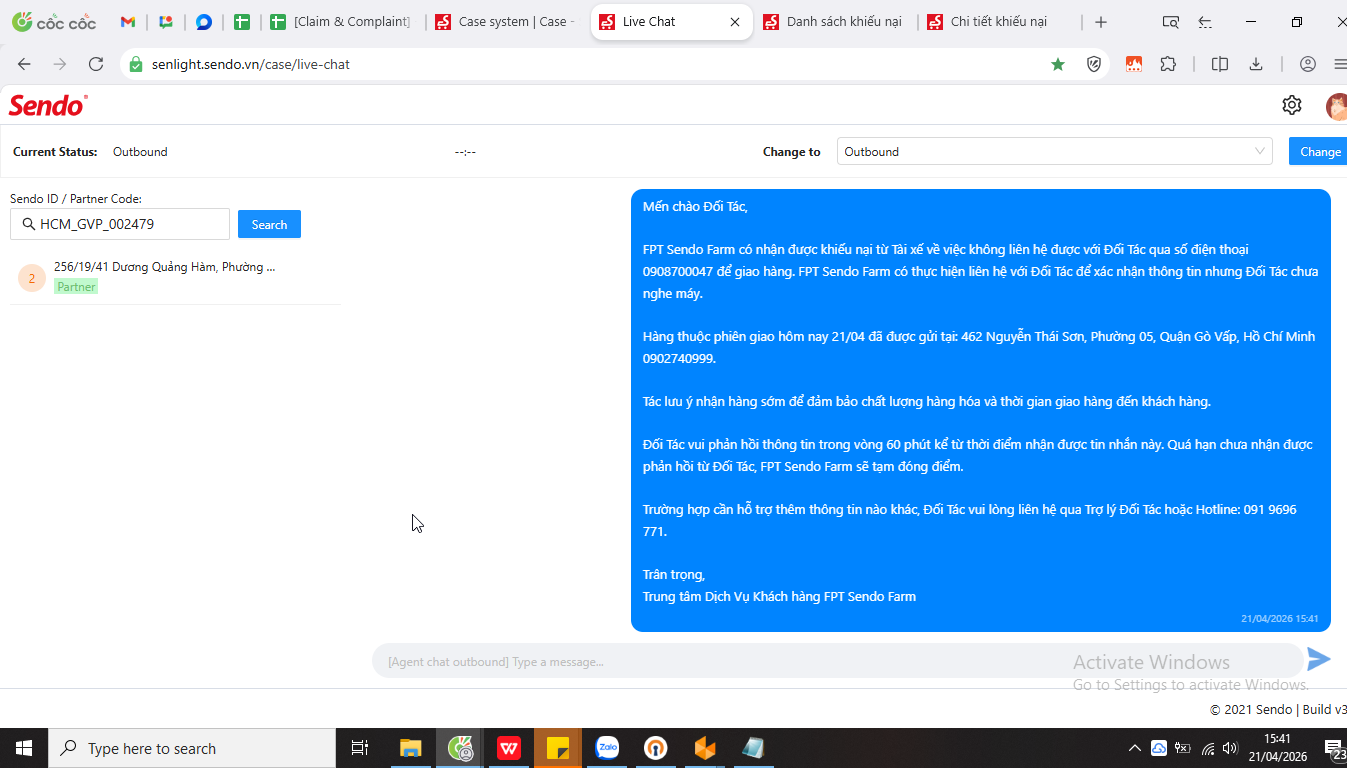Open the network icon in system tray
Screen dimensions: 1347x768
[1207, 748]
